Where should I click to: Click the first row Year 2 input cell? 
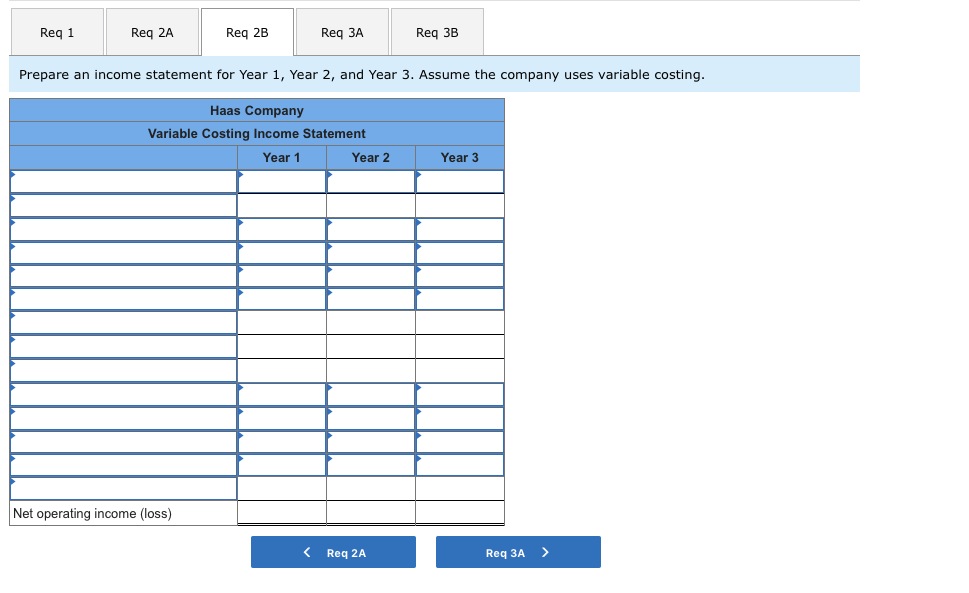pos(371,182)
